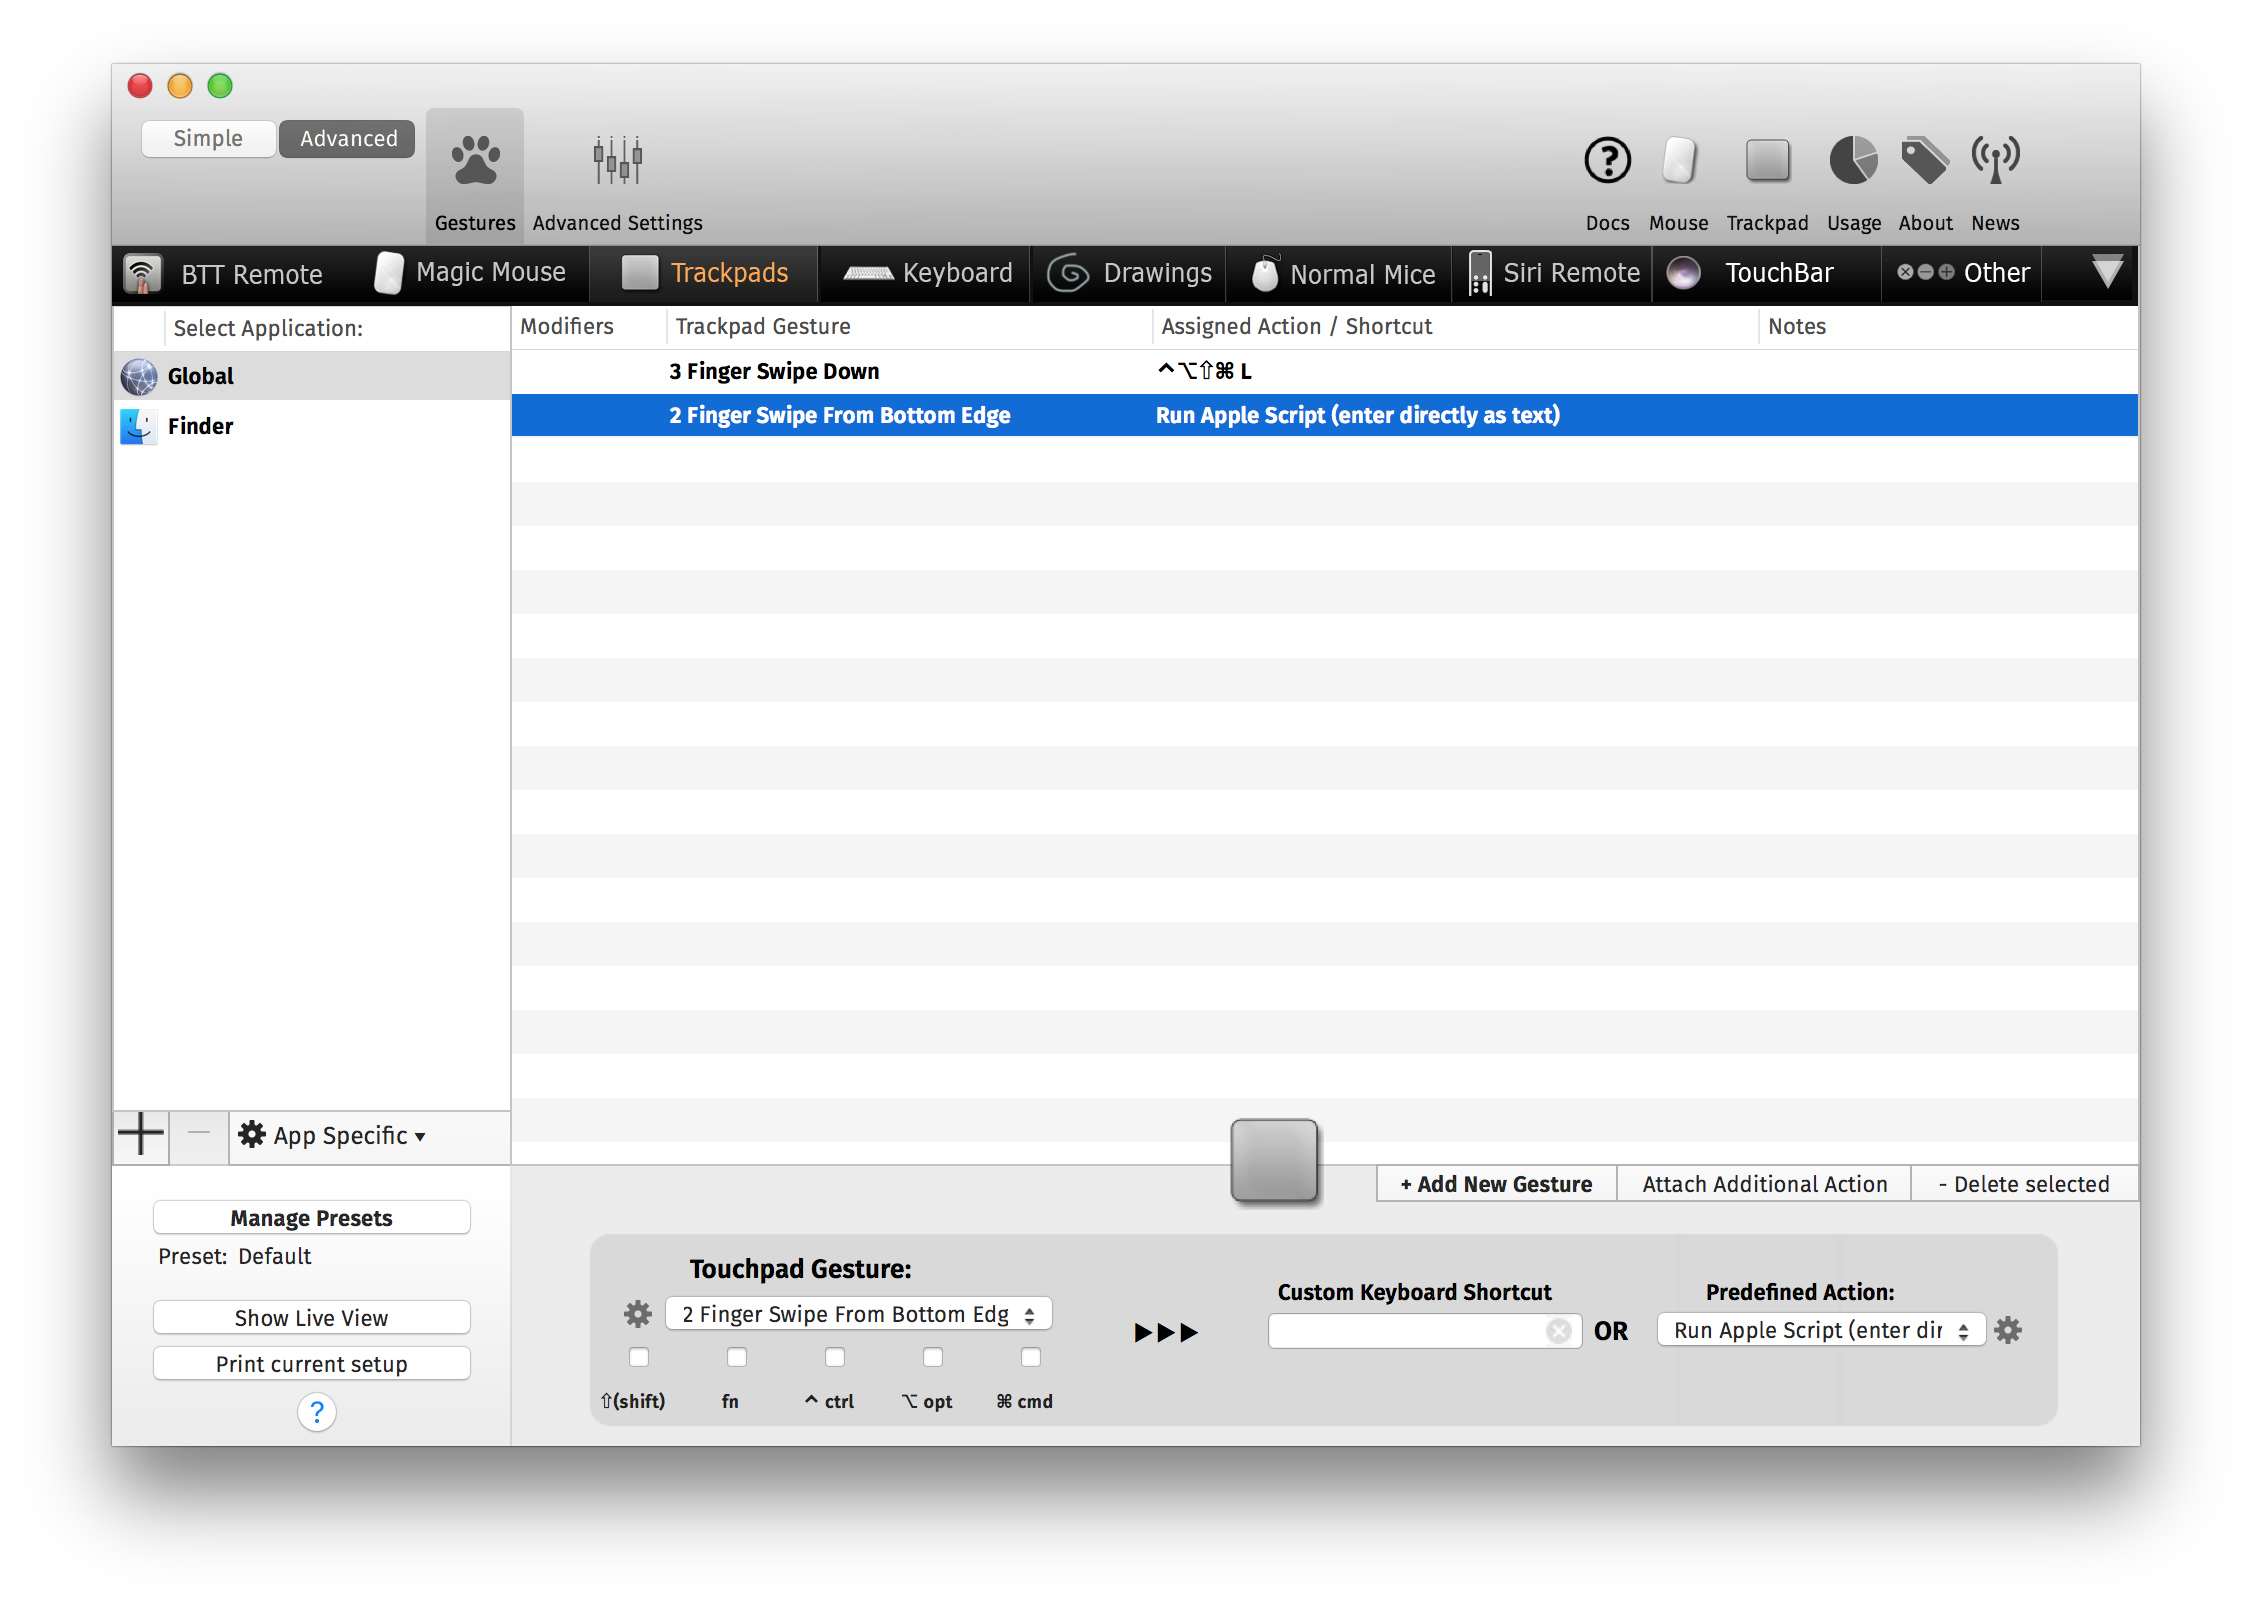
Task: Click the Manage Presets button
Action: coord(311,1218)
